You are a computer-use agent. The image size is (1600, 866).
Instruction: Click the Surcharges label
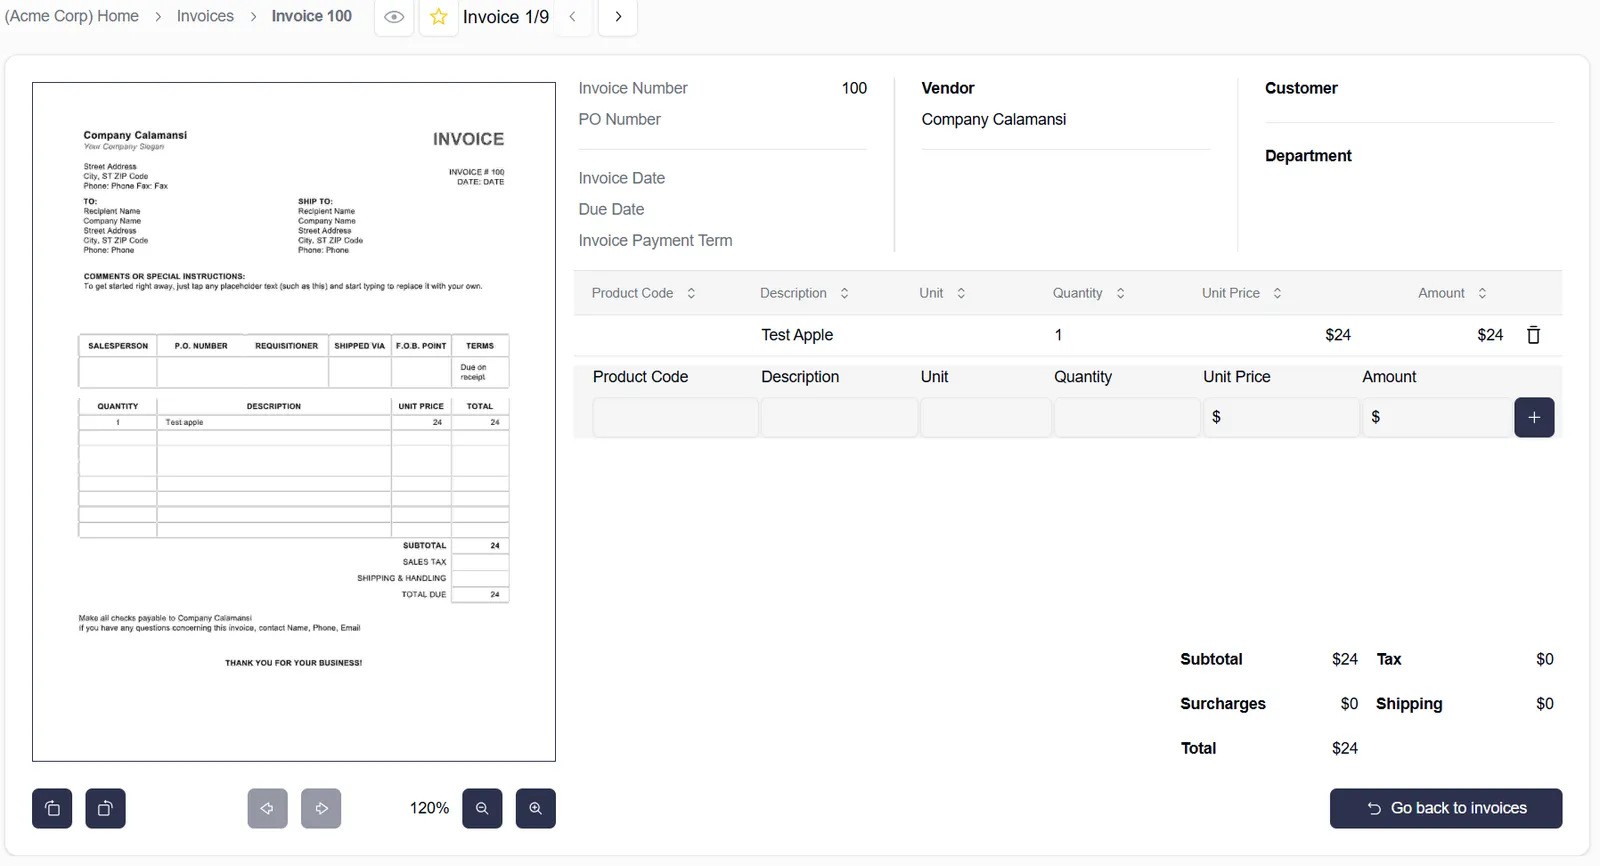(1223, 704)
